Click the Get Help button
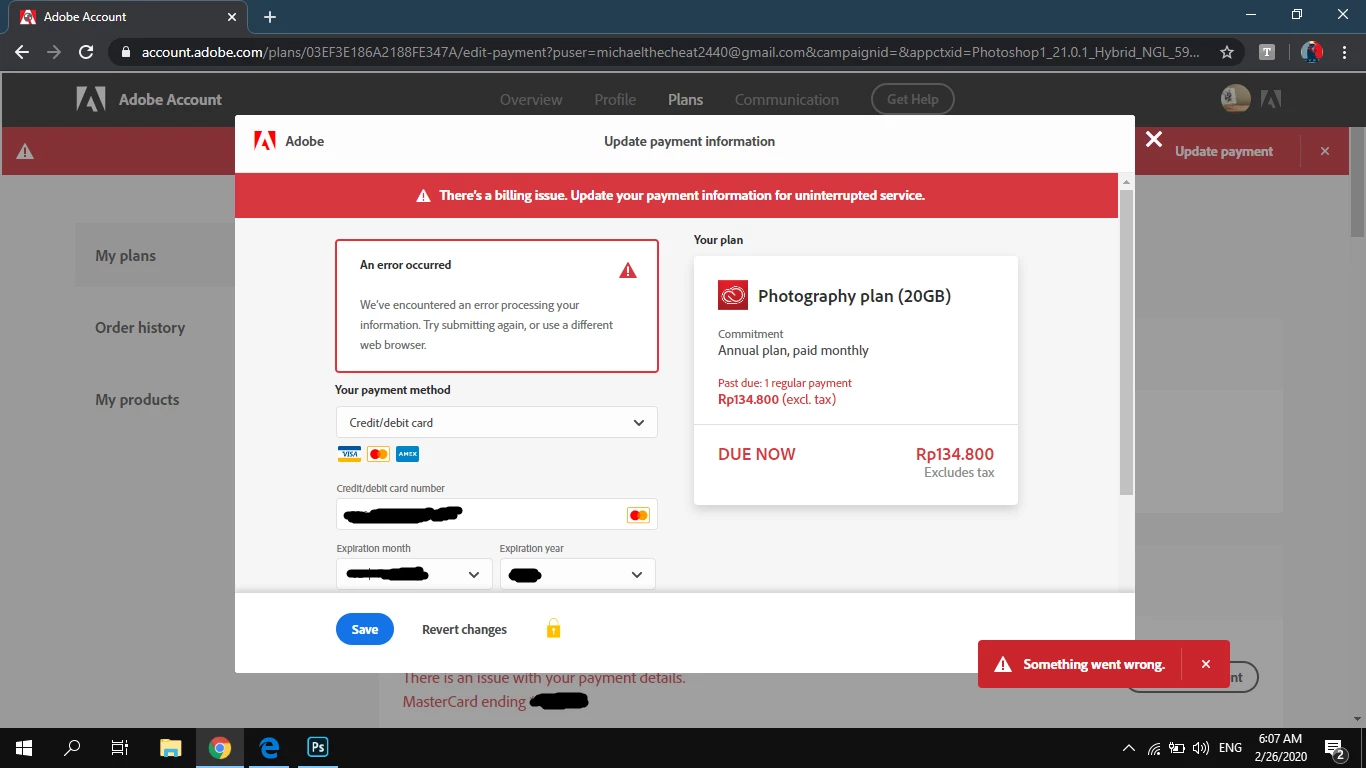Screen dimensions: 1366x768 (x=913, y=99)
